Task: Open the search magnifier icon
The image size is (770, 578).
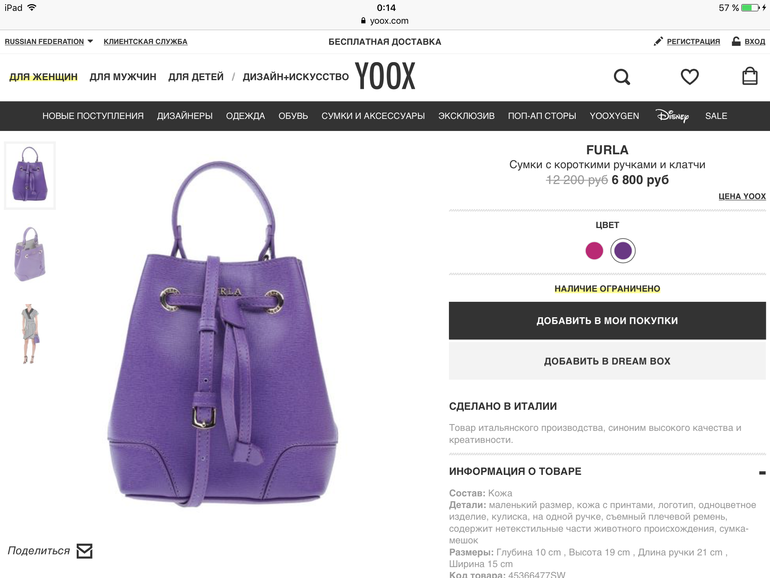Action: tap(622, 77)
